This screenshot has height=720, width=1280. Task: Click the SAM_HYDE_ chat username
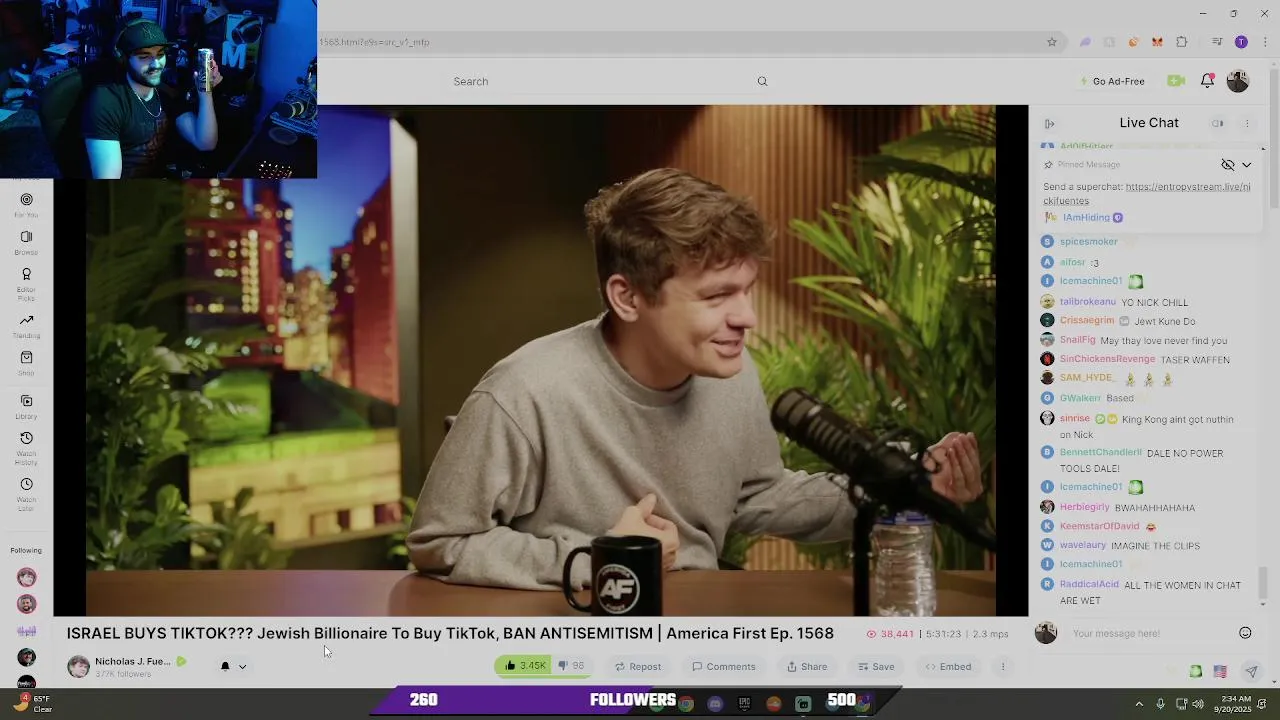point(1088,378)
